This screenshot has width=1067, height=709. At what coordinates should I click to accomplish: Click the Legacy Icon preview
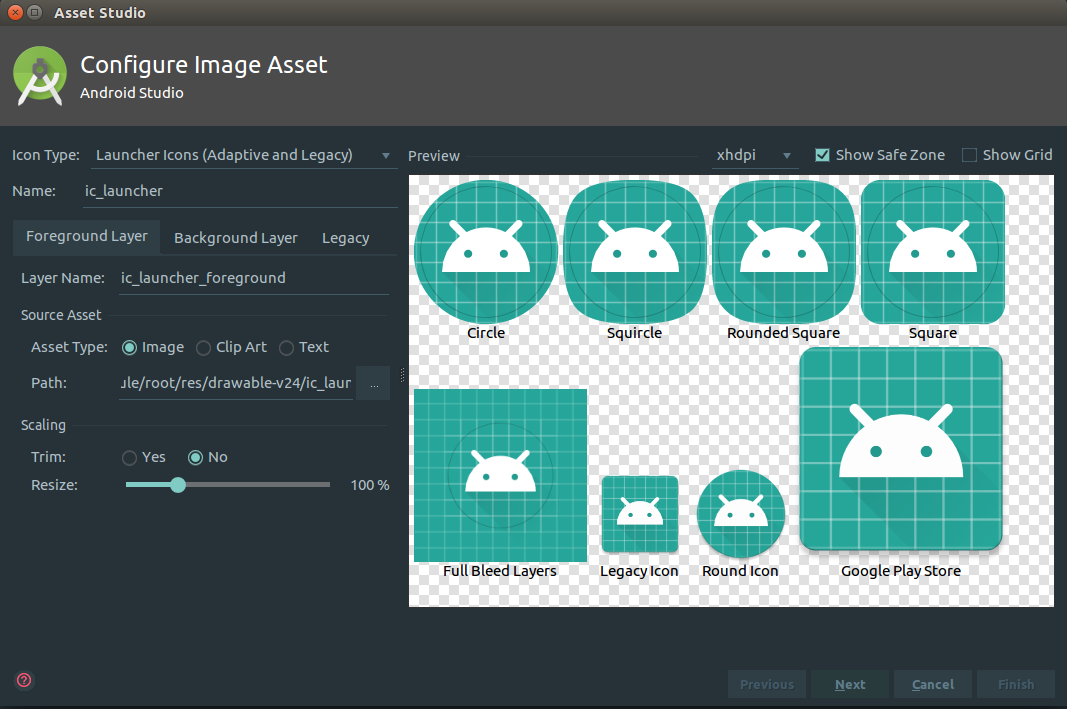(640, 514)
